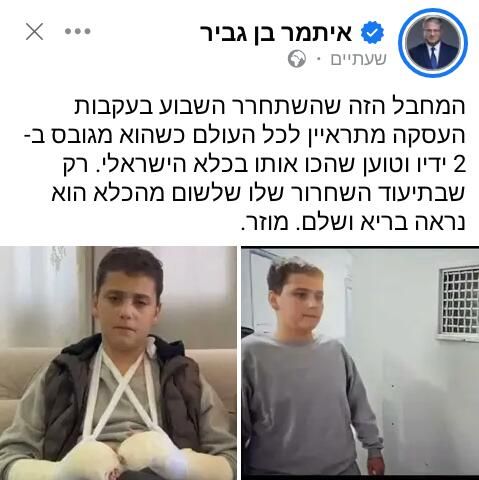Click the globe public audience icon
Viewport: 479px width, 480px height.
[x=297, y=60]
